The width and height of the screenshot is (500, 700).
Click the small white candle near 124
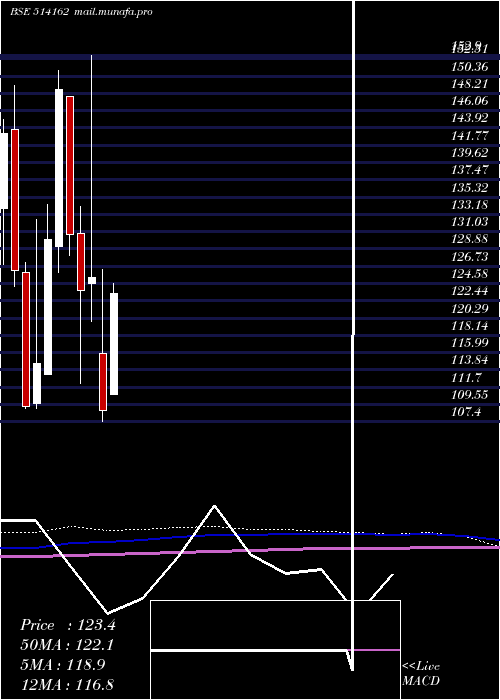[92, 280]
